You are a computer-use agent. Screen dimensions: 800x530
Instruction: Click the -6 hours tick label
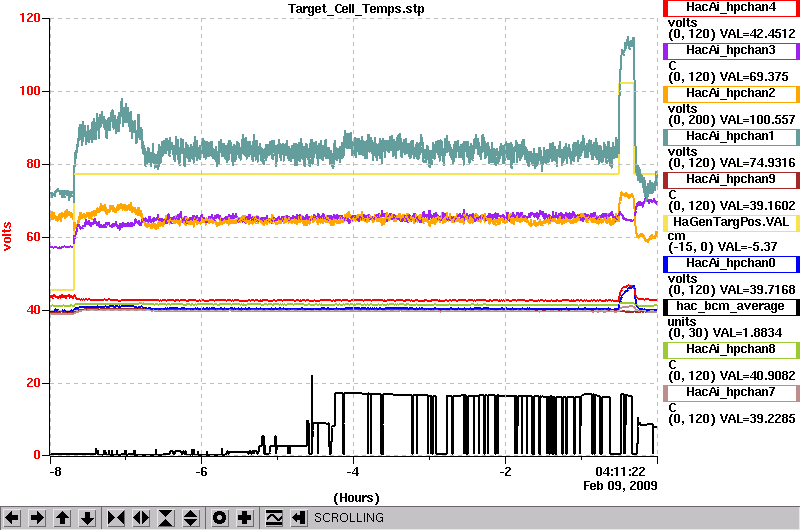tap(202, 472)
